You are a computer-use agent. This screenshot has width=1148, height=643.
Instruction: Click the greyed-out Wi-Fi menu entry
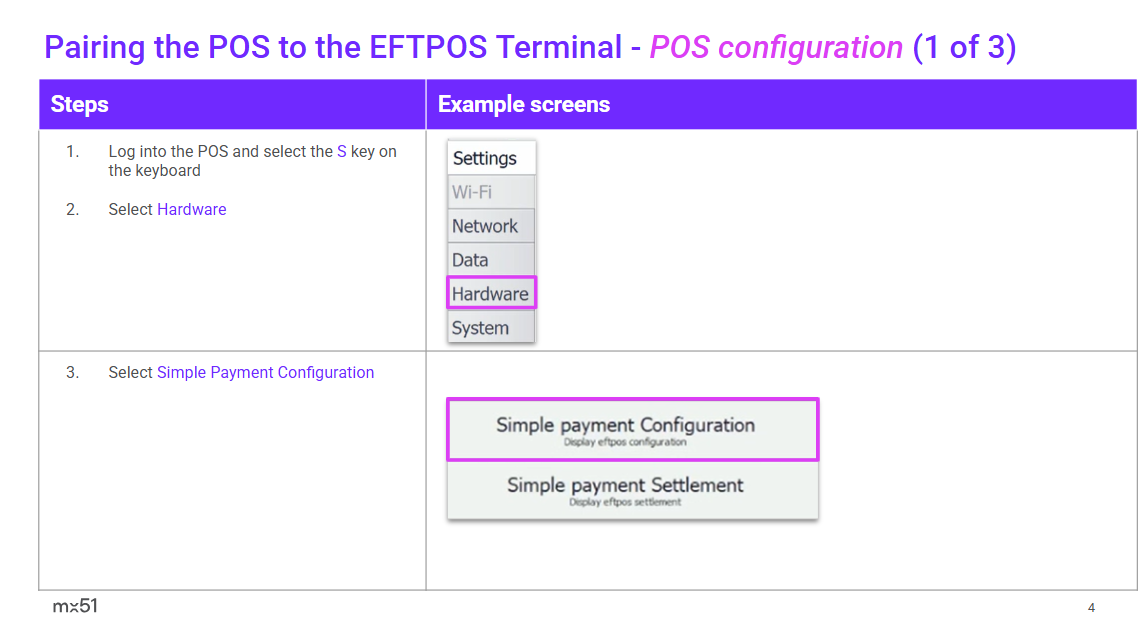472,192
